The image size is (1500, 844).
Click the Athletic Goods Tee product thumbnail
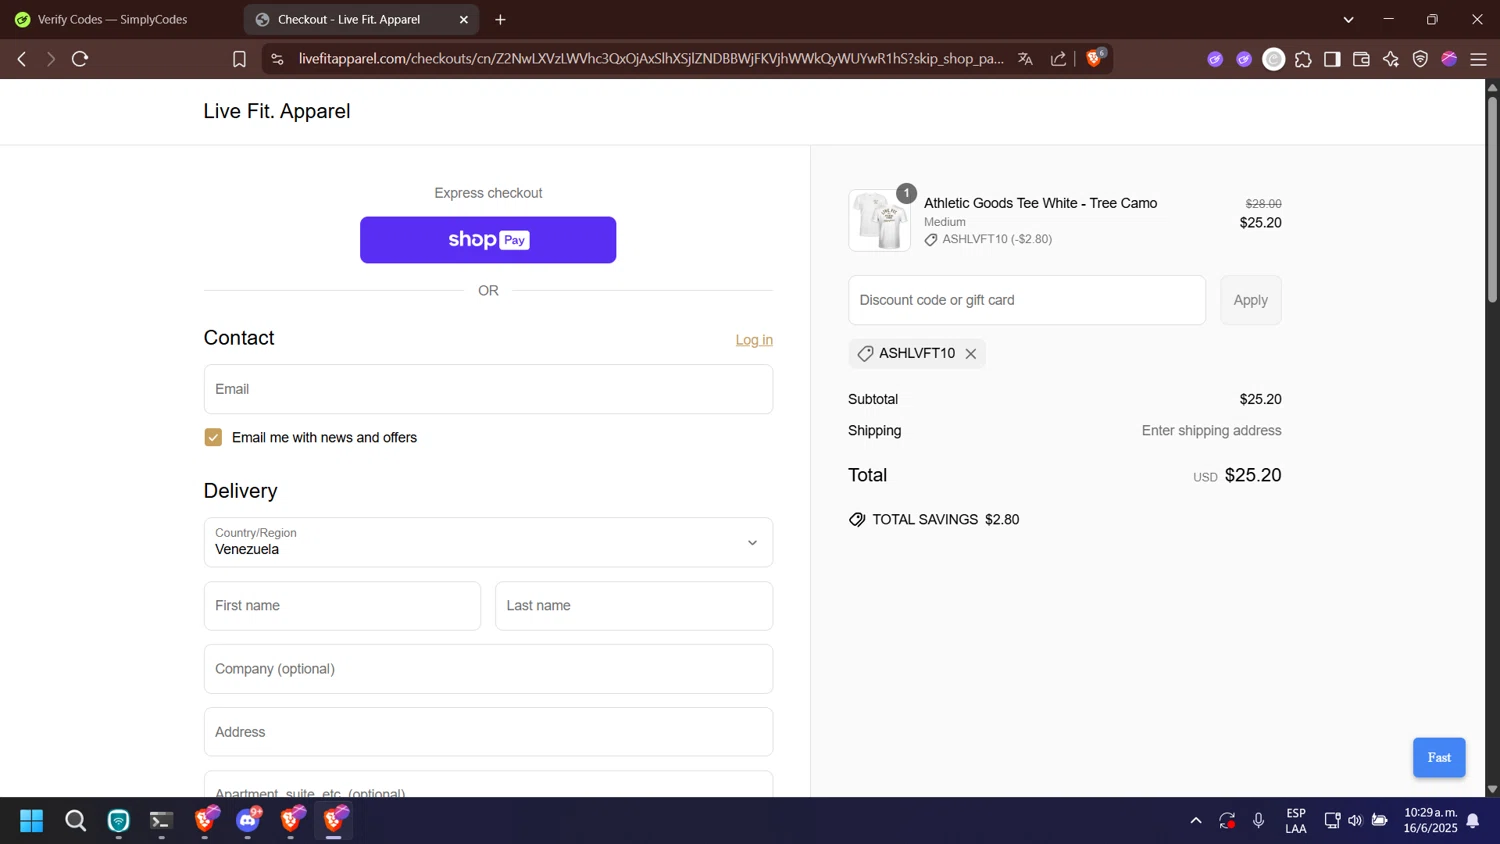(x=879, y=220)
